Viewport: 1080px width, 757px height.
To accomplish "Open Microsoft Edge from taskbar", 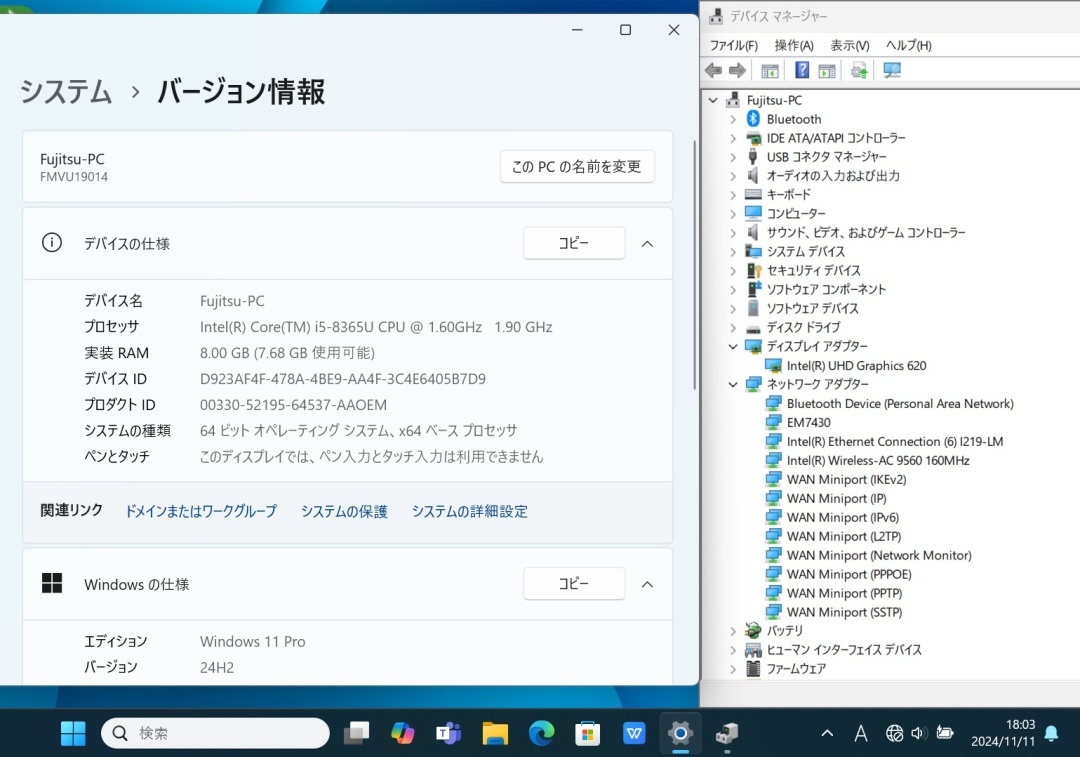I will pos(541,733).
